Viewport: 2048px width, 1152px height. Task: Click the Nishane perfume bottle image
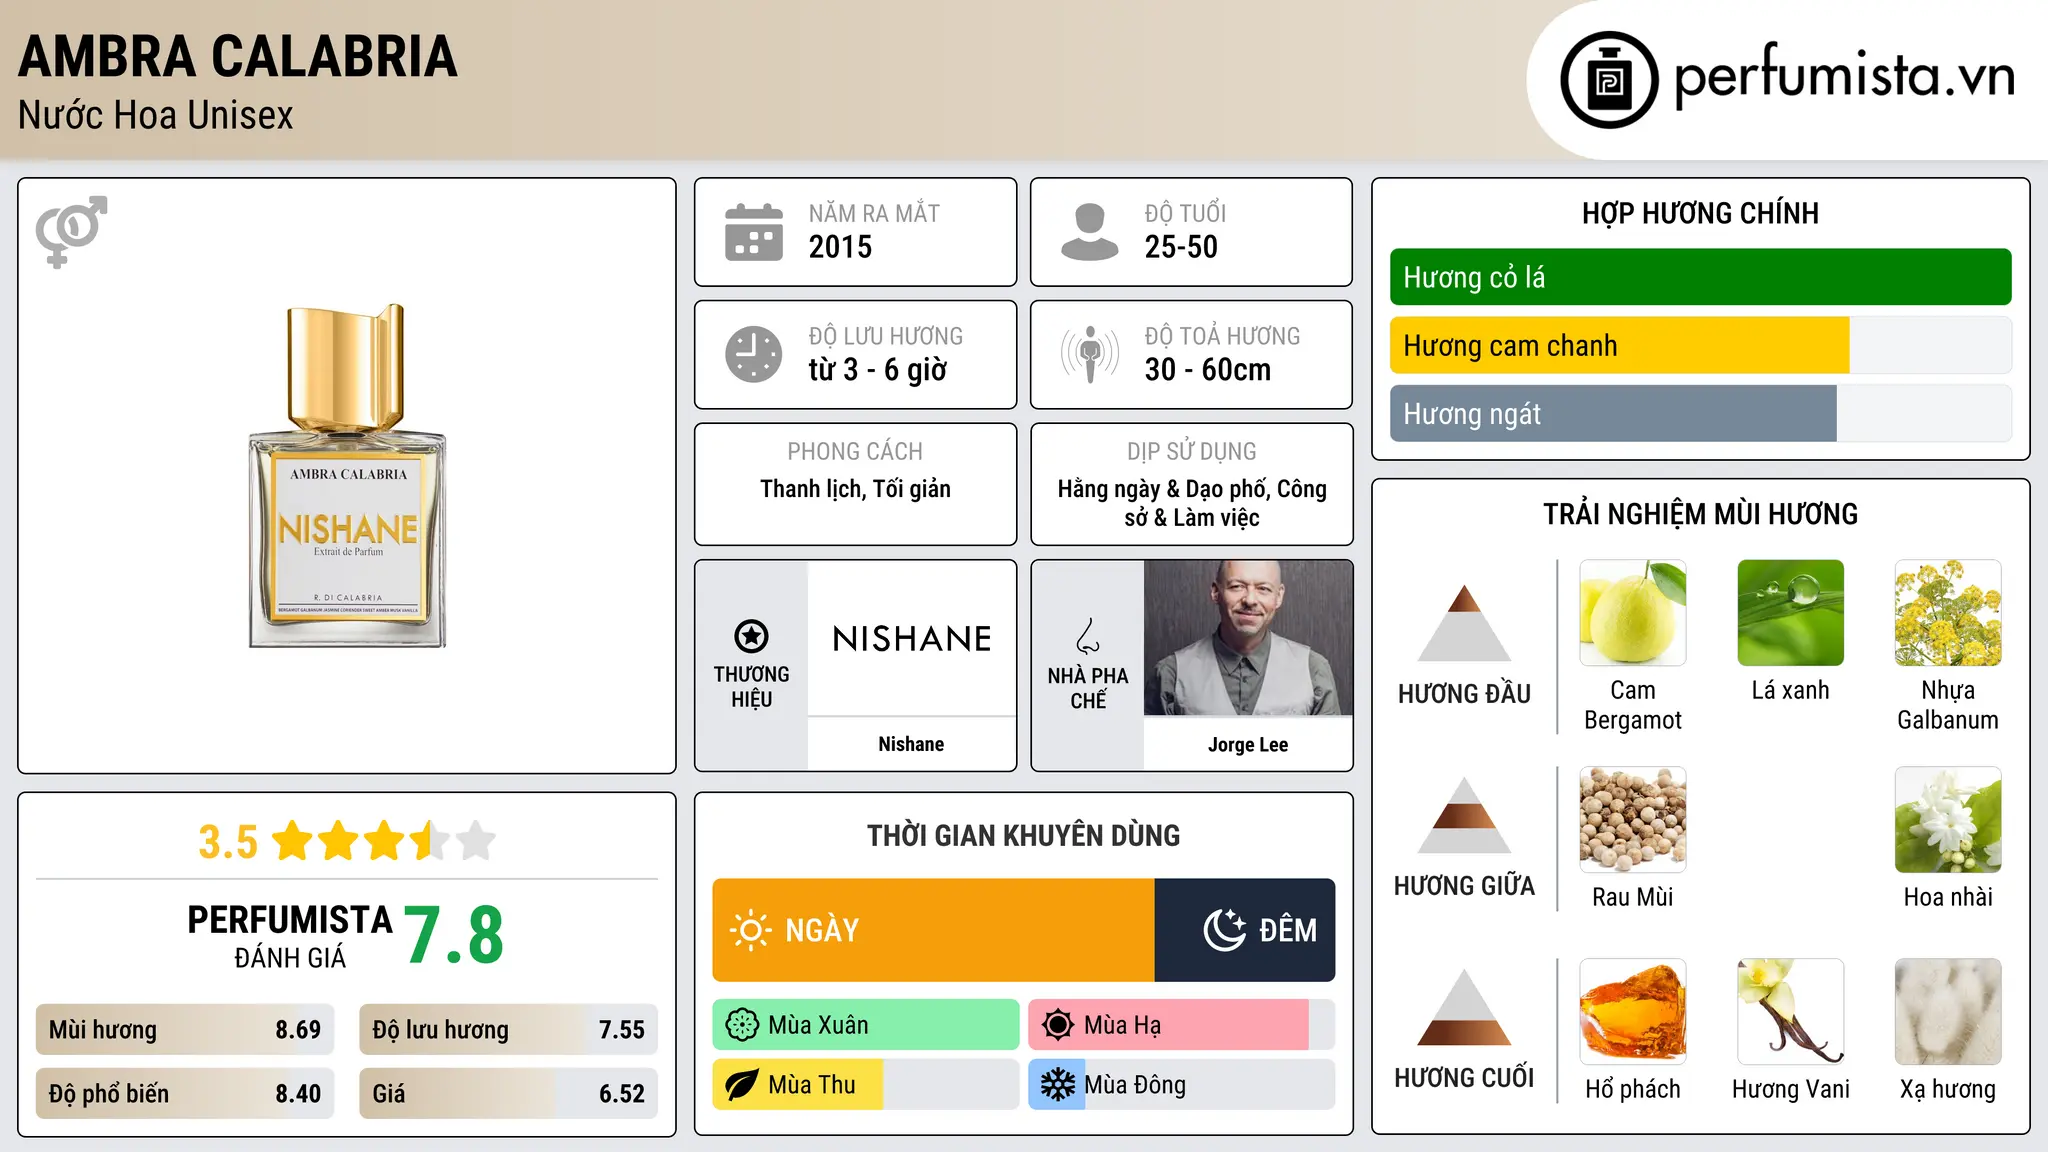pyautogui.click(x=347, y=476)
